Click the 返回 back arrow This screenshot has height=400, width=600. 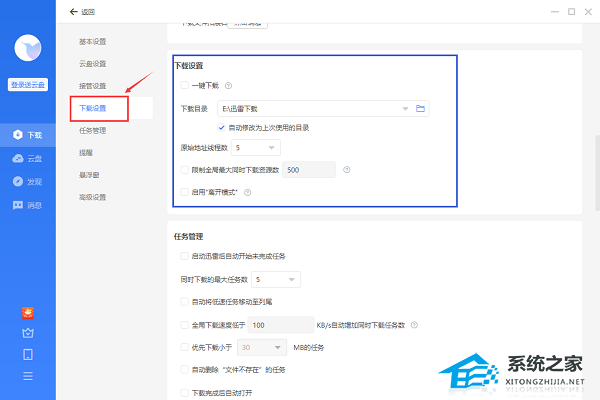point(73,12)
